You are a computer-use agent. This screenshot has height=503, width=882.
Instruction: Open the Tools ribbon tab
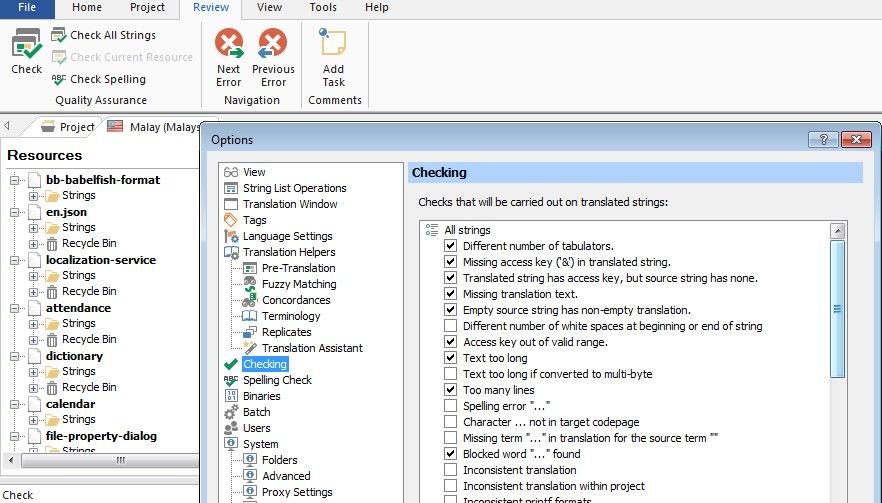coord(323,8)
